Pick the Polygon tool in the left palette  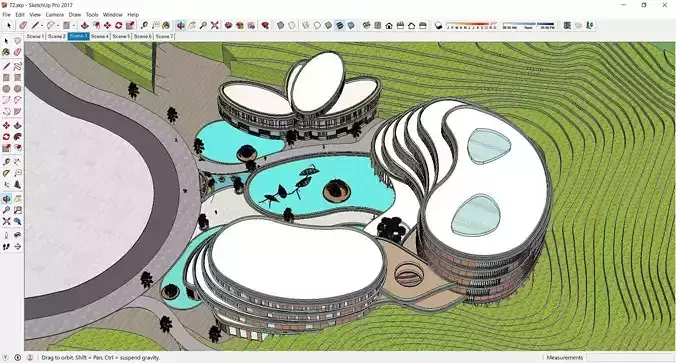coord(17,88)
